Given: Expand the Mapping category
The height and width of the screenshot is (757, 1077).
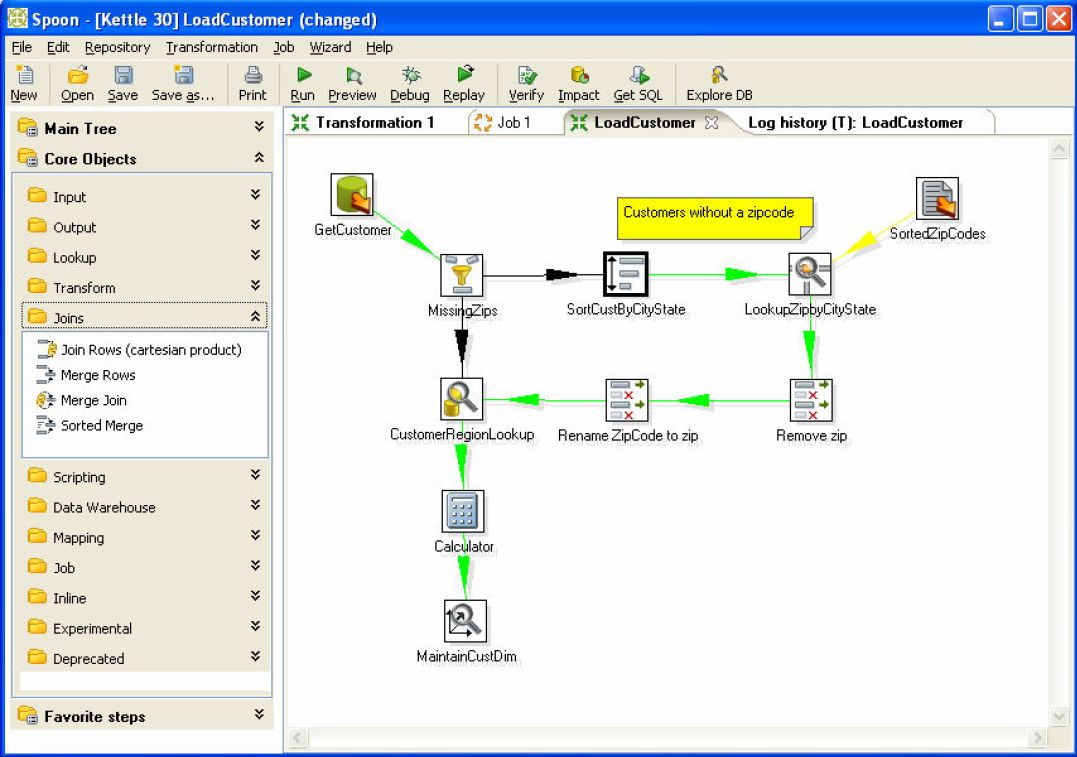Looking at the screenshot, I should pyautogui.click(x=256, y=536).
